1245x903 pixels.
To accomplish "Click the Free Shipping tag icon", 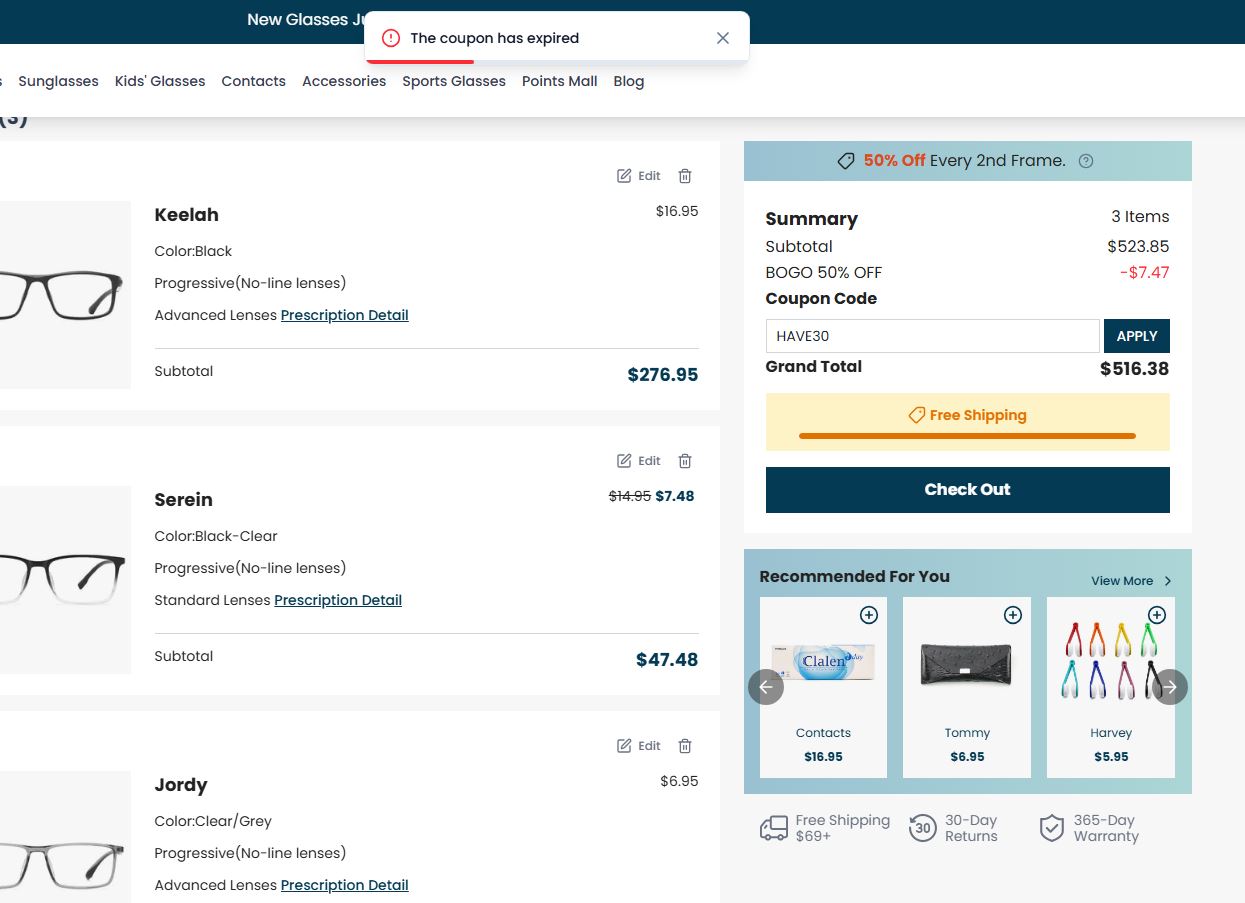I will pos(916,415).
